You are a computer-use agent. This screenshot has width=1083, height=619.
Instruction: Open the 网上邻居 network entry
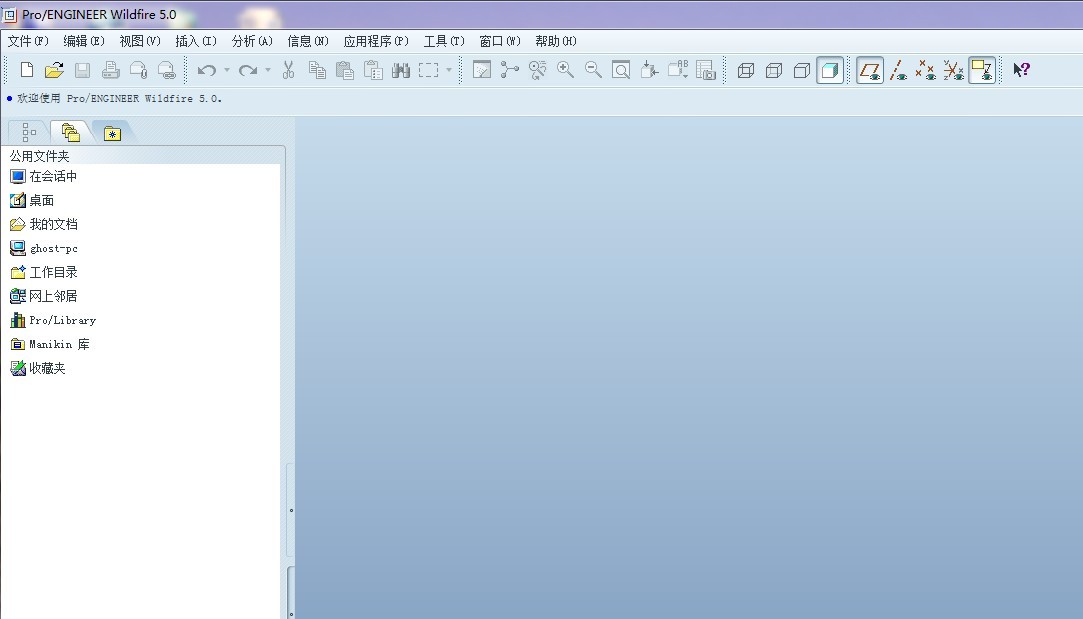click(44, 296)
